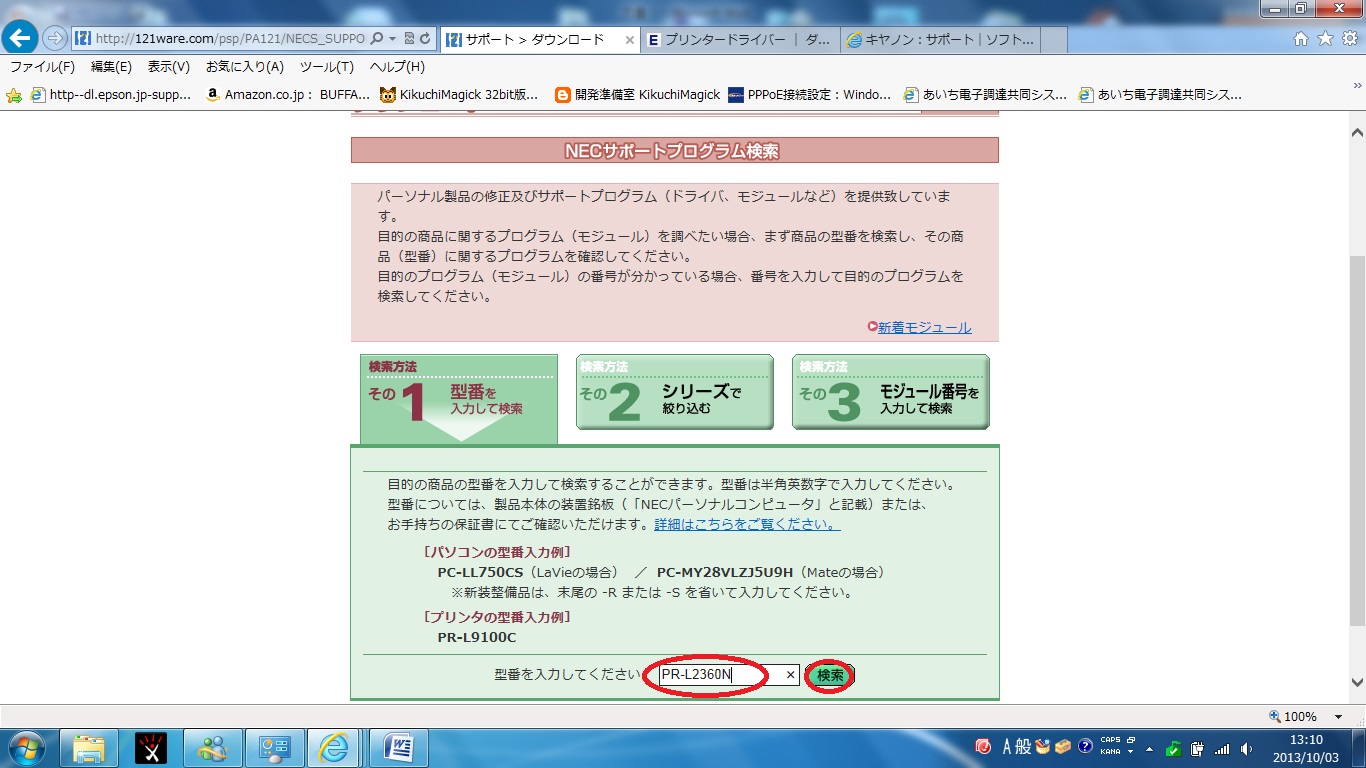Screen dimensions: 1366x768
Task: Open the IME toolbox icon
Action: (x=1063, y=747)
